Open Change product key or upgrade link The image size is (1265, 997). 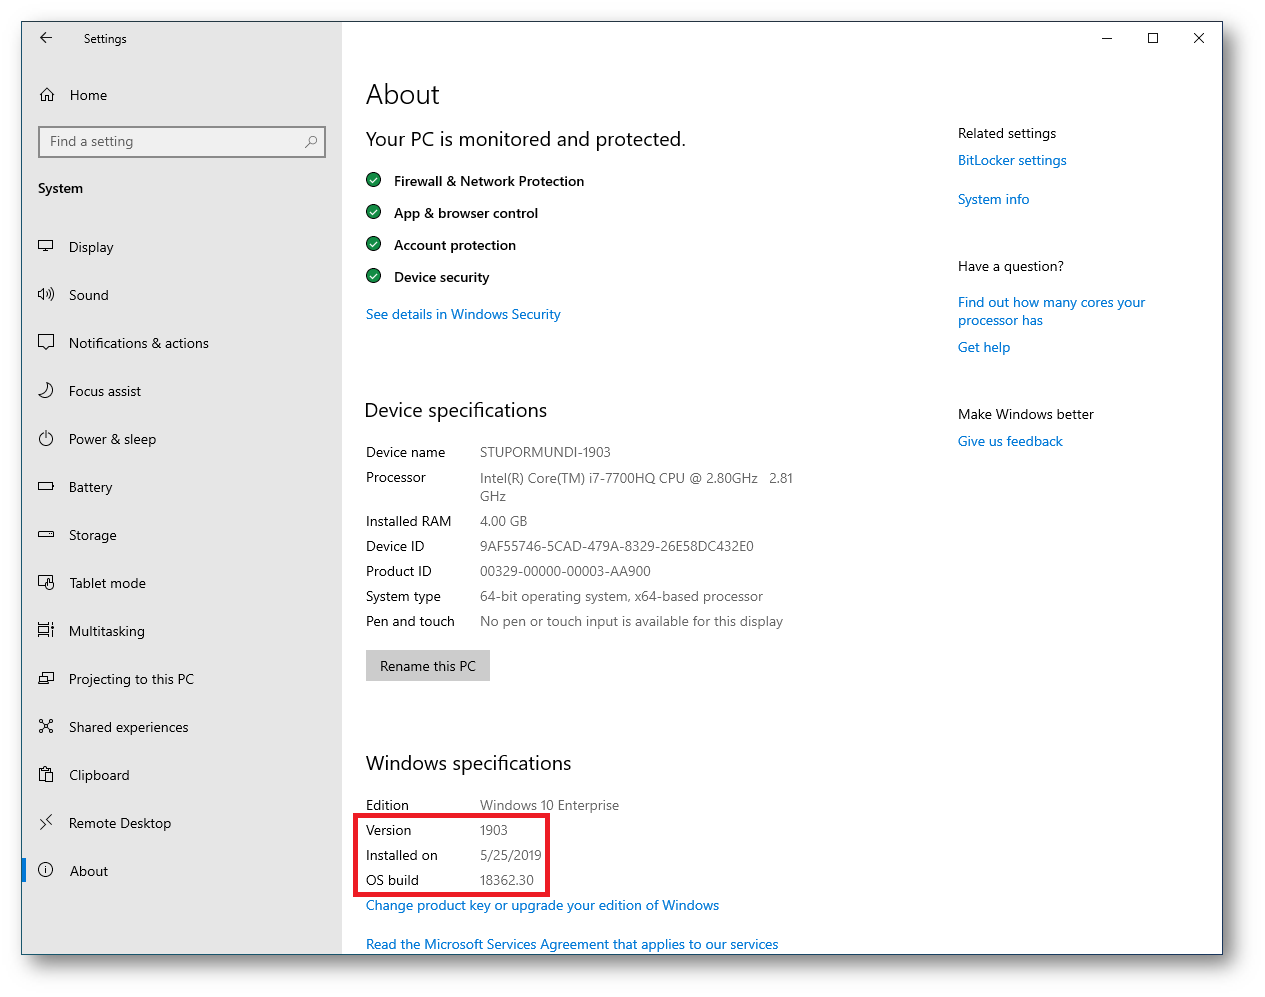(542, 905)
